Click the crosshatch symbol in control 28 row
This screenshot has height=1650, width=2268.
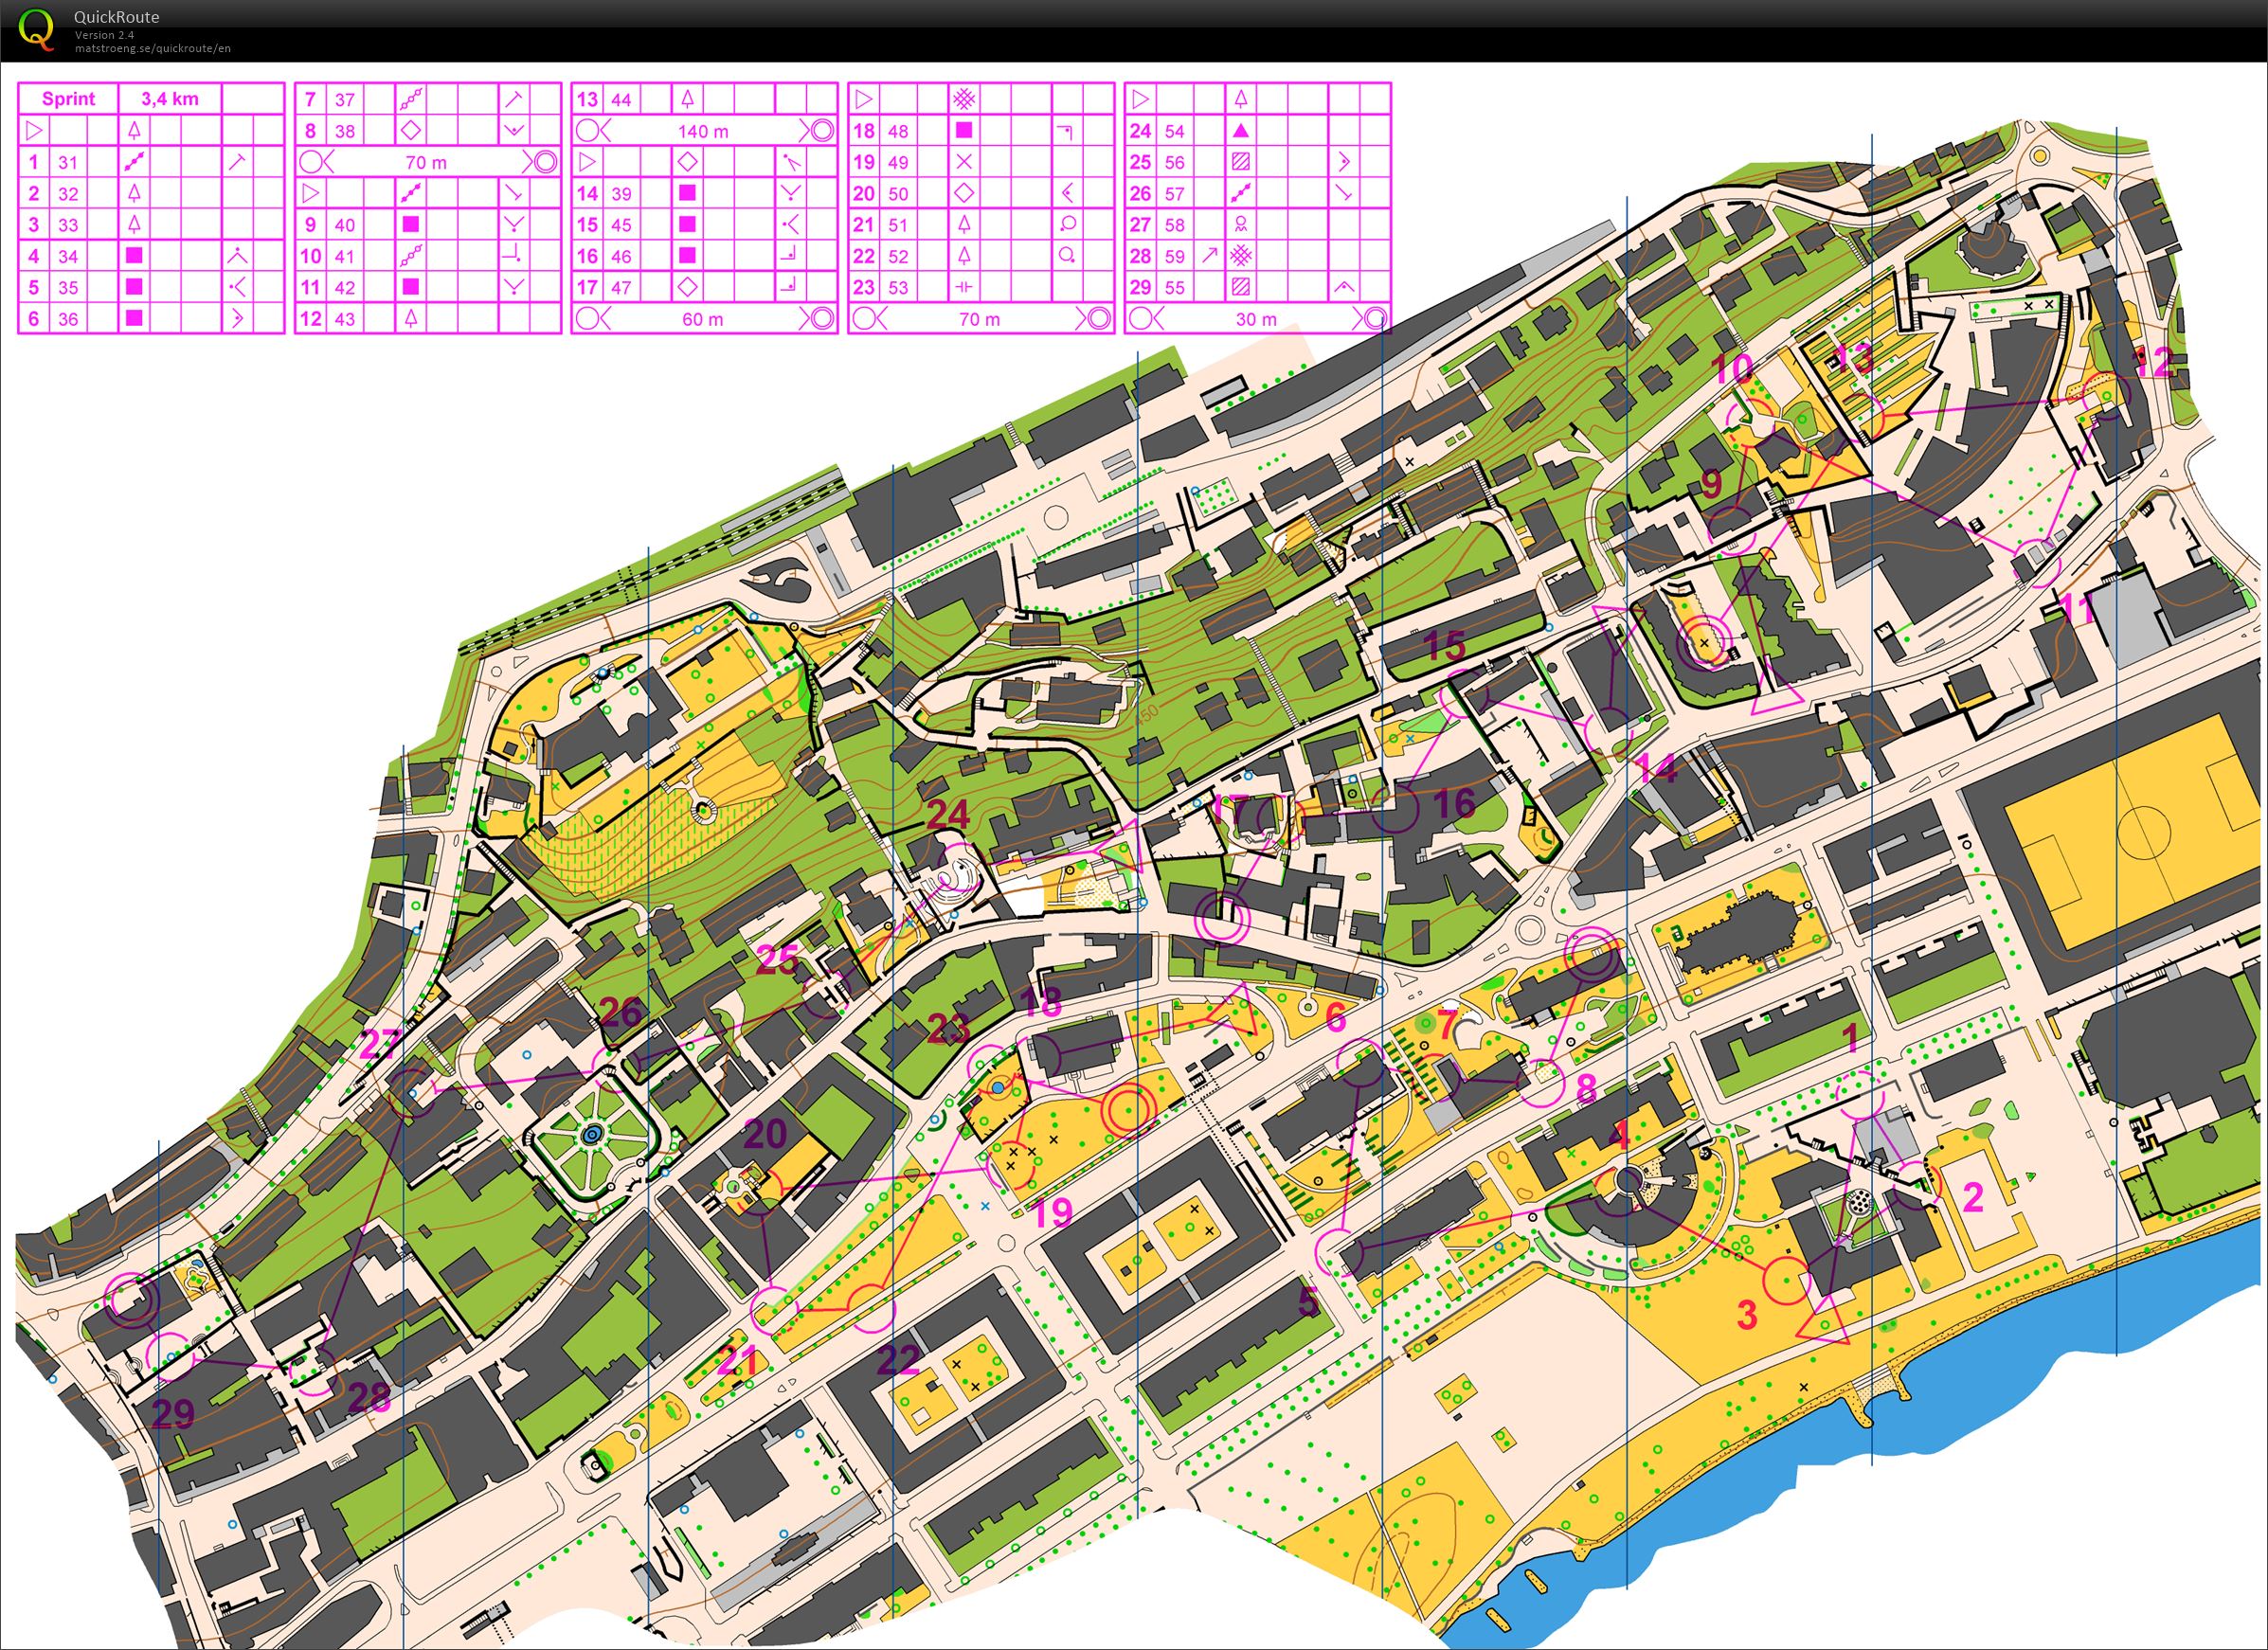click(x=1241, y=256)
